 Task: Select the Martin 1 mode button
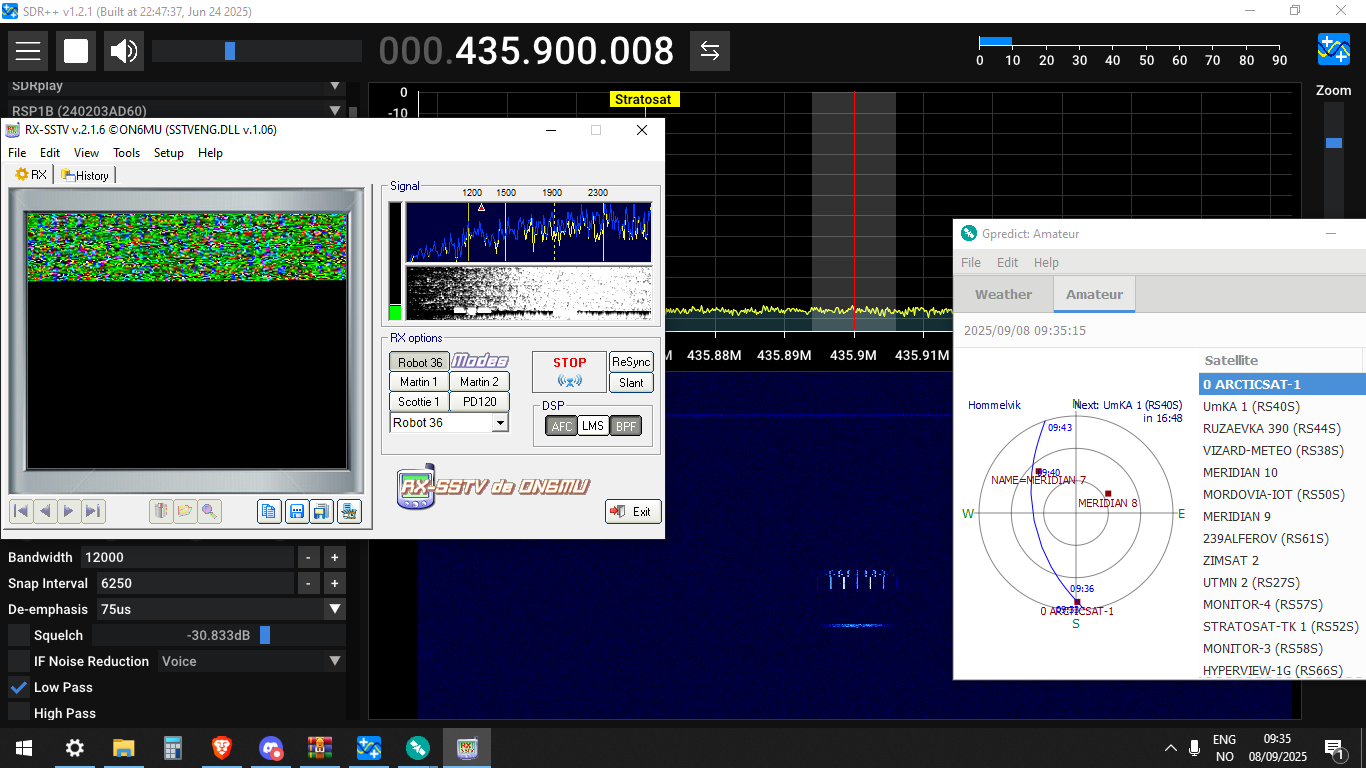tap(419, 381)
